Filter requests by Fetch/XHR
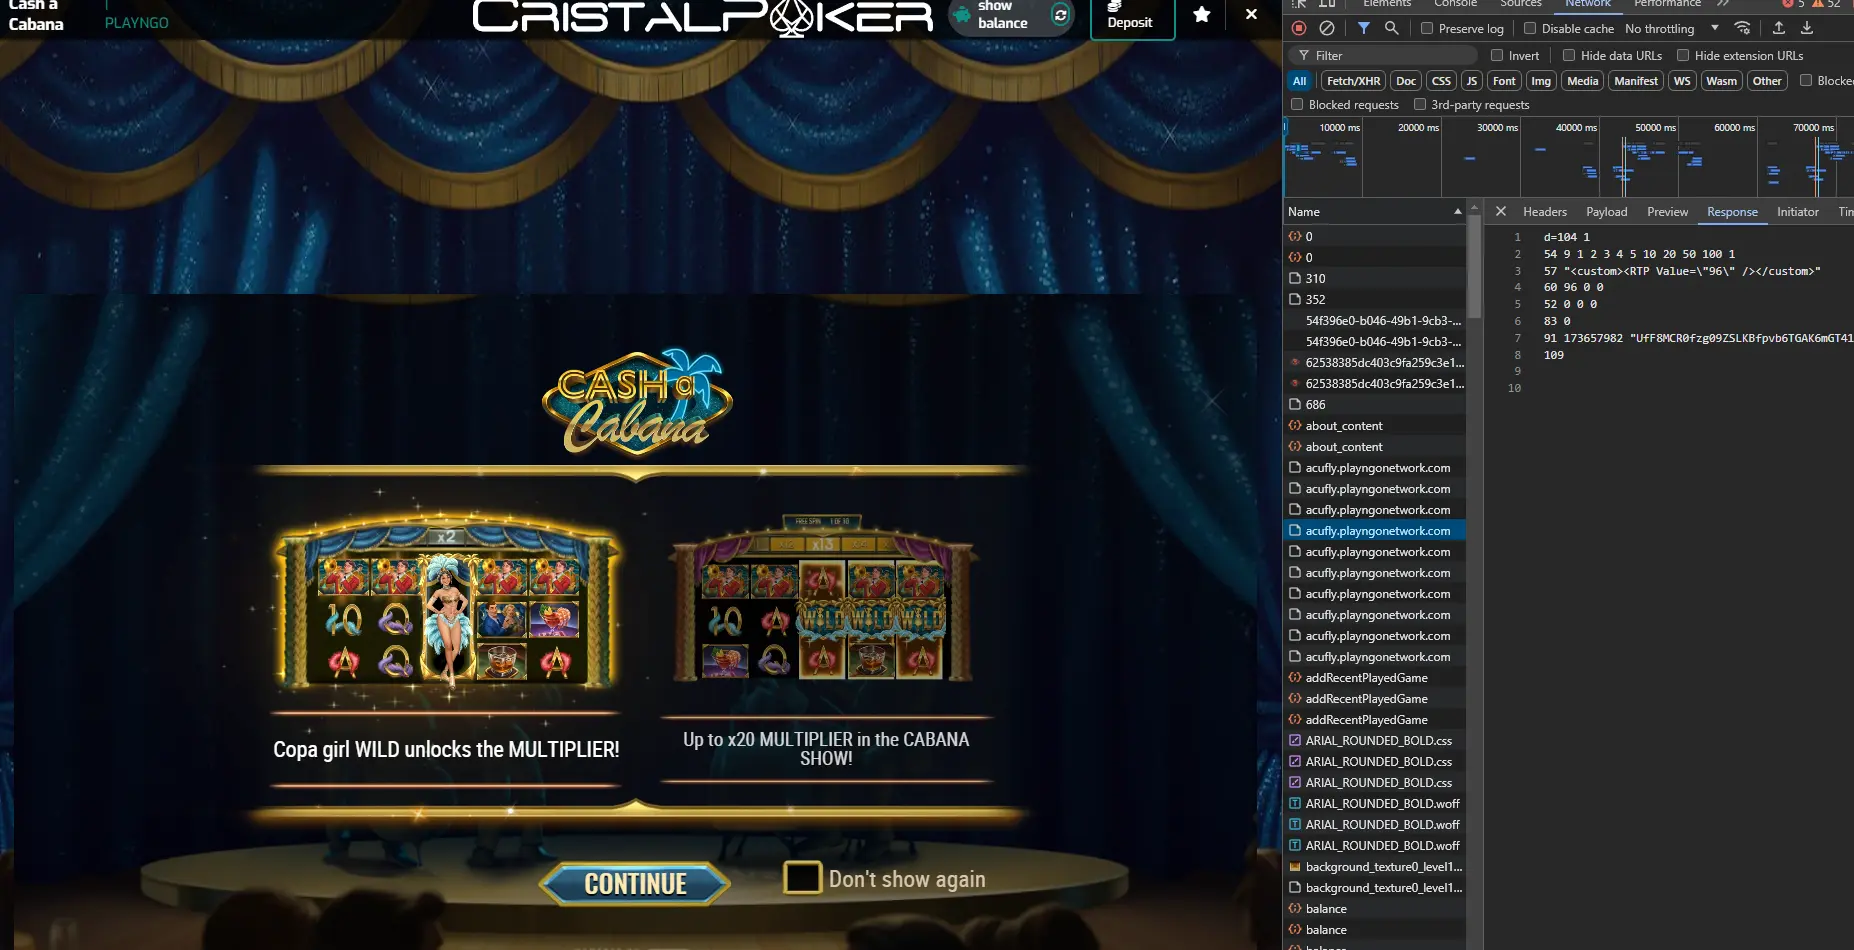The height and width of the screenshot is (950, 1854). (1353, 81)
